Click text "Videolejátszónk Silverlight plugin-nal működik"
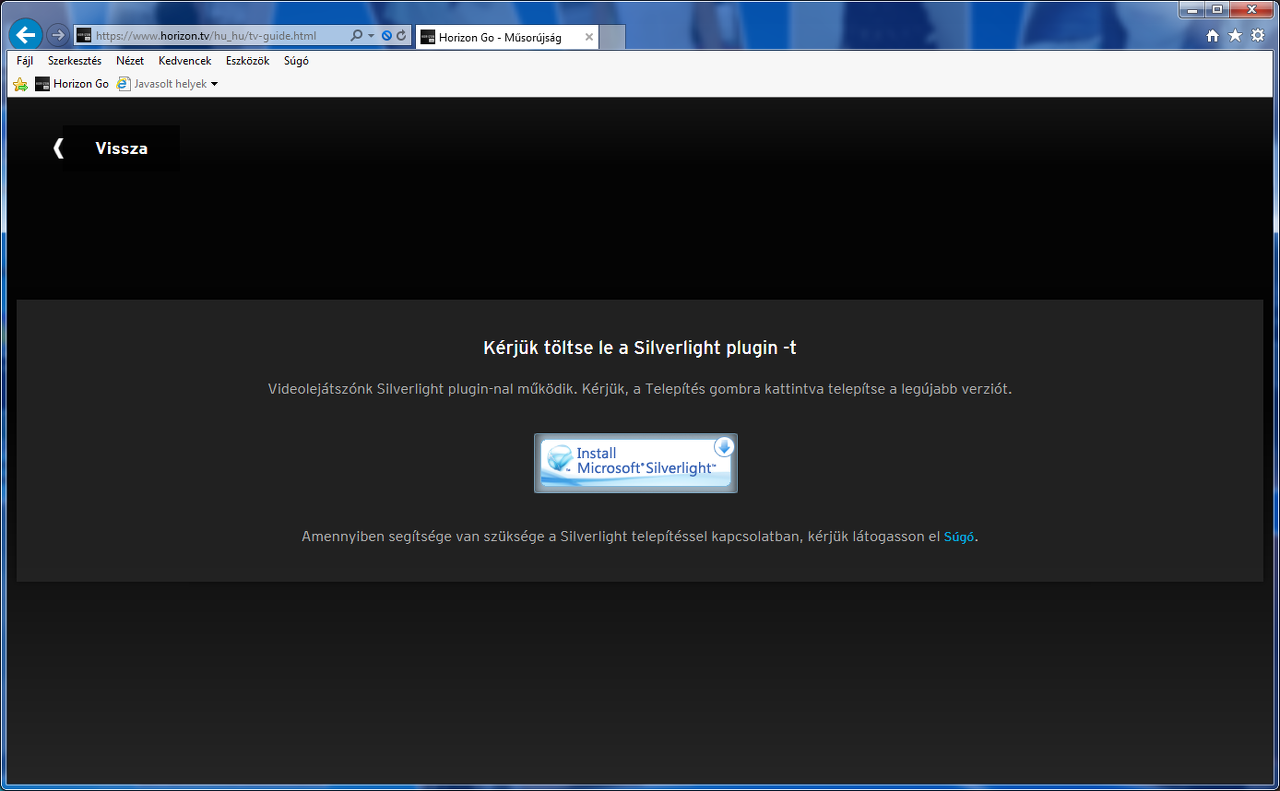Viewport: 1280px width, 791px height. (x=423, y=389)
